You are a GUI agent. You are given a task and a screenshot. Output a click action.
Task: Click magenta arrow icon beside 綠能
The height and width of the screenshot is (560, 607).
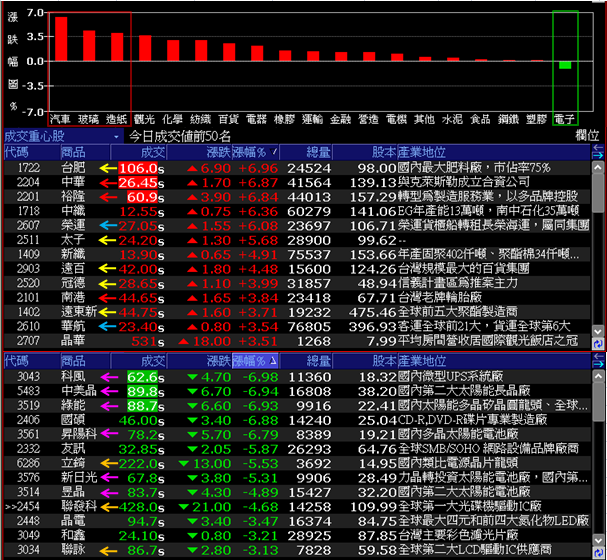coord(109,406)
